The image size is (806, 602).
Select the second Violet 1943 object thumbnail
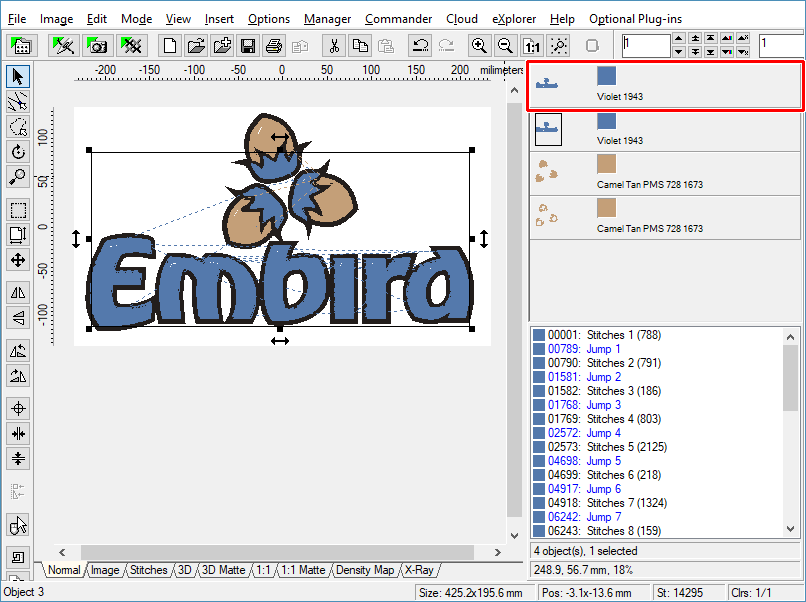(x=548, y=129)
